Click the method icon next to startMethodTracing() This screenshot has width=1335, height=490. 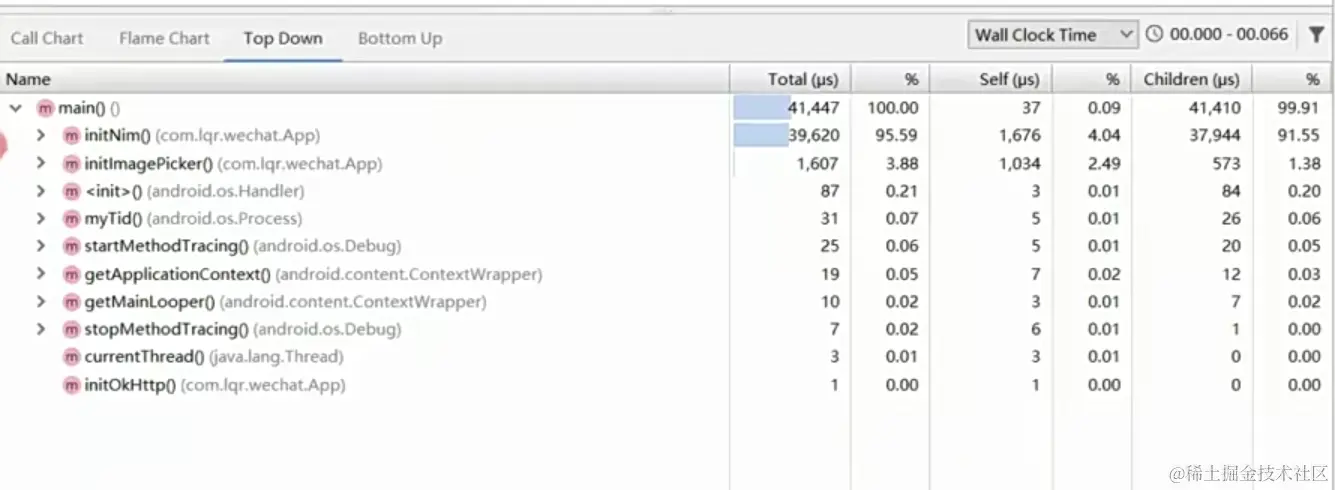coord(71,246)
